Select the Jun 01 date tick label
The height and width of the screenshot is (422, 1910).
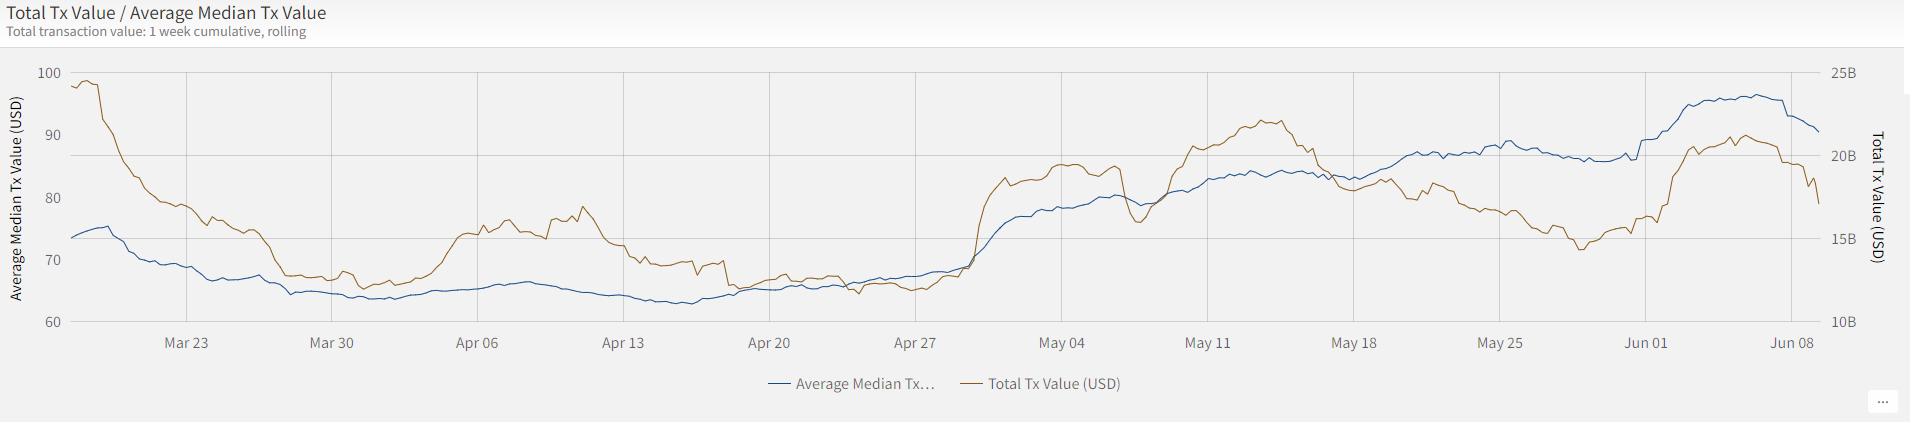pos(1645,343)
